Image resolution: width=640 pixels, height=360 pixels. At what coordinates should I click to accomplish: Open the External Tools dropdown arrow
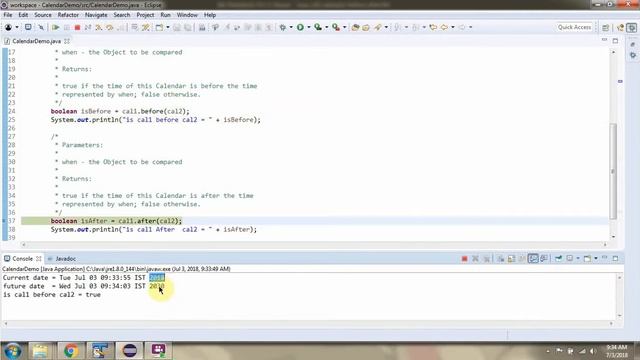tap(344, 27)
